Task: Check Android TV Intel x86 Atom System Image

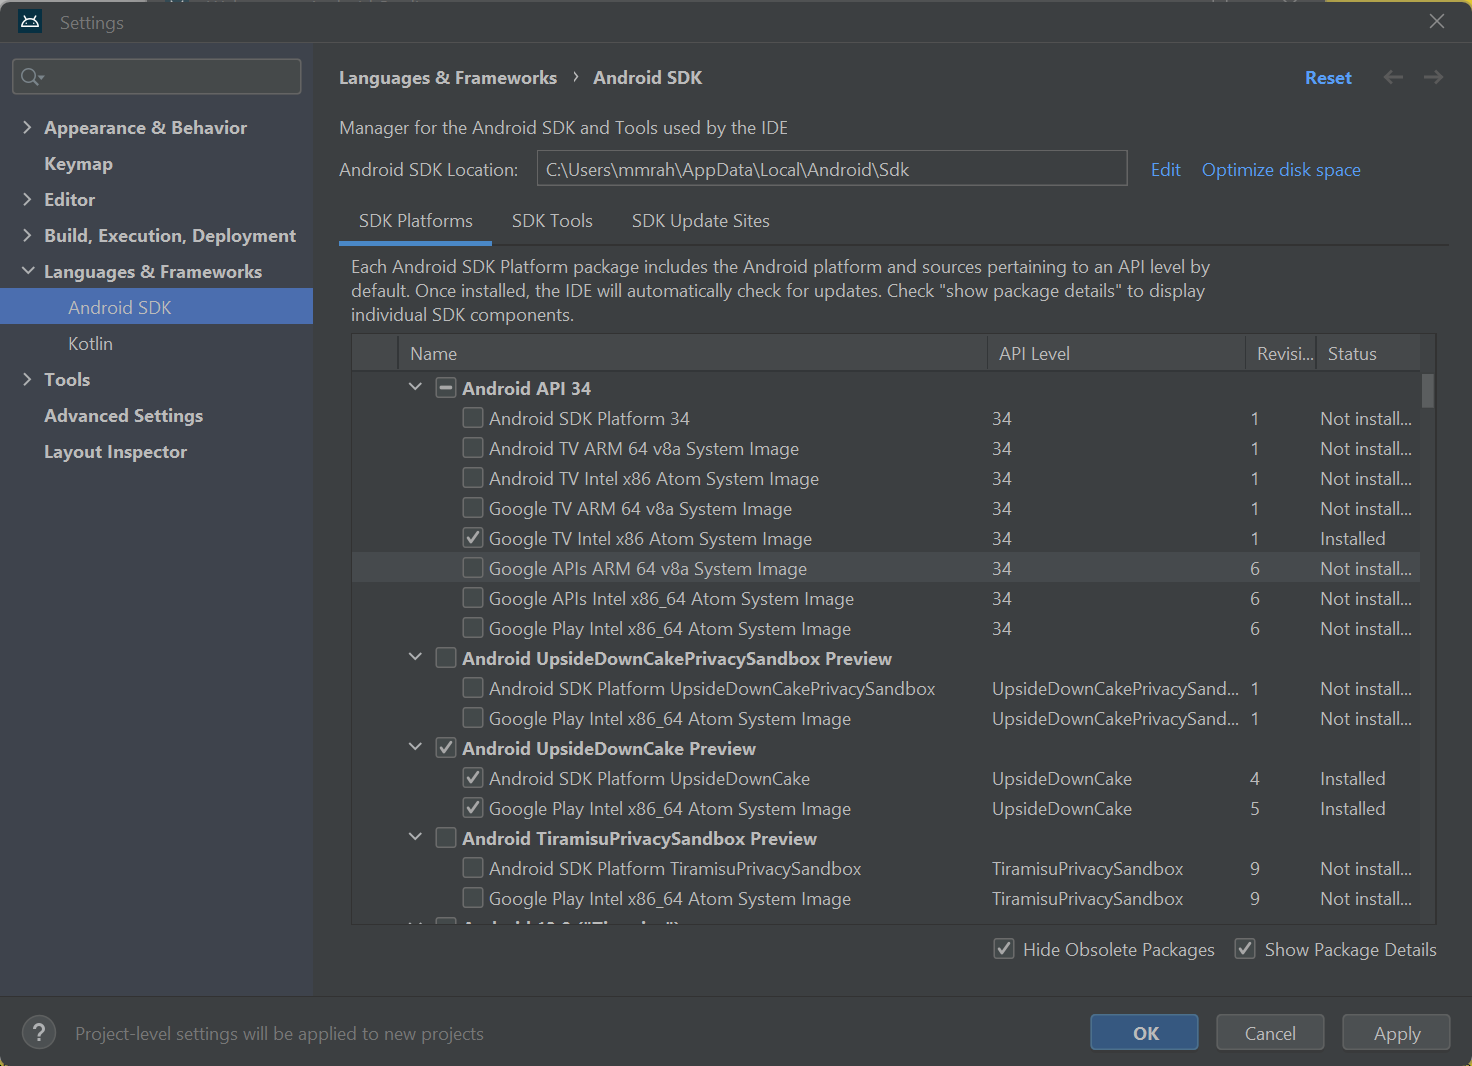Action: [x=473, y=478]
